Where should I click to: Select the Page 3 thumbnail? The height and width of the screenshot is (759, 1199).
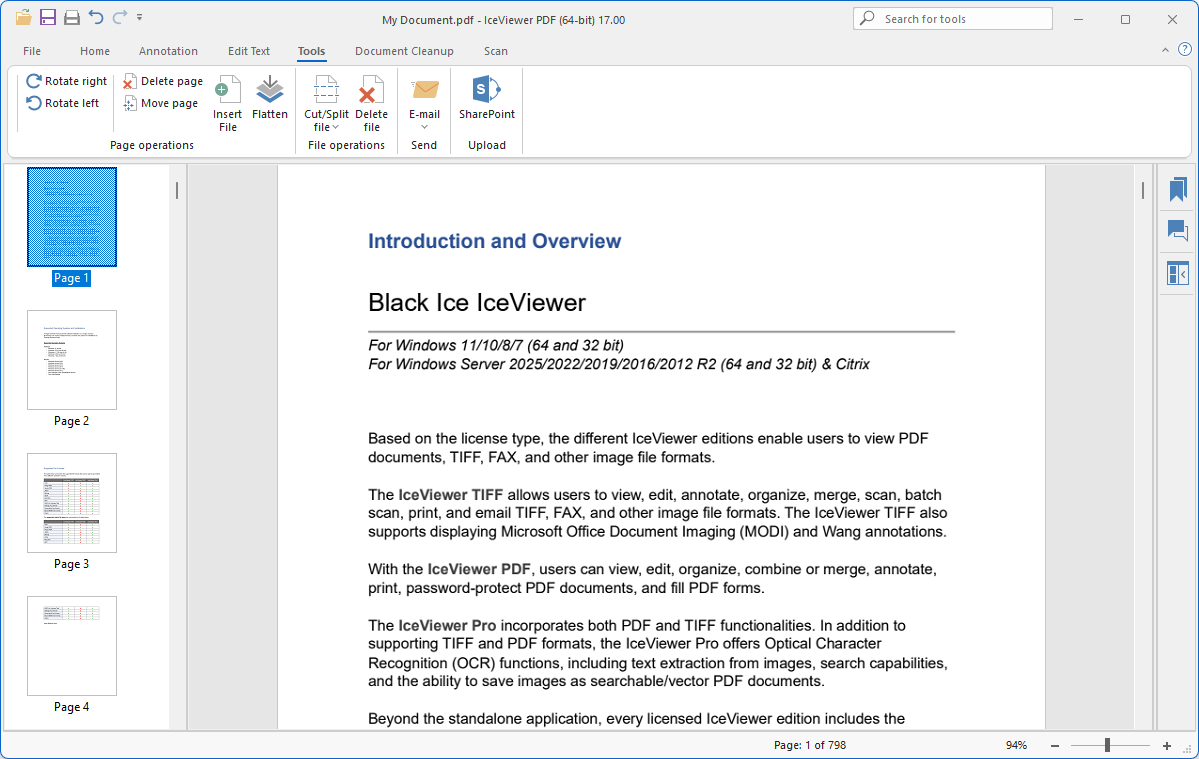point(72,503)
